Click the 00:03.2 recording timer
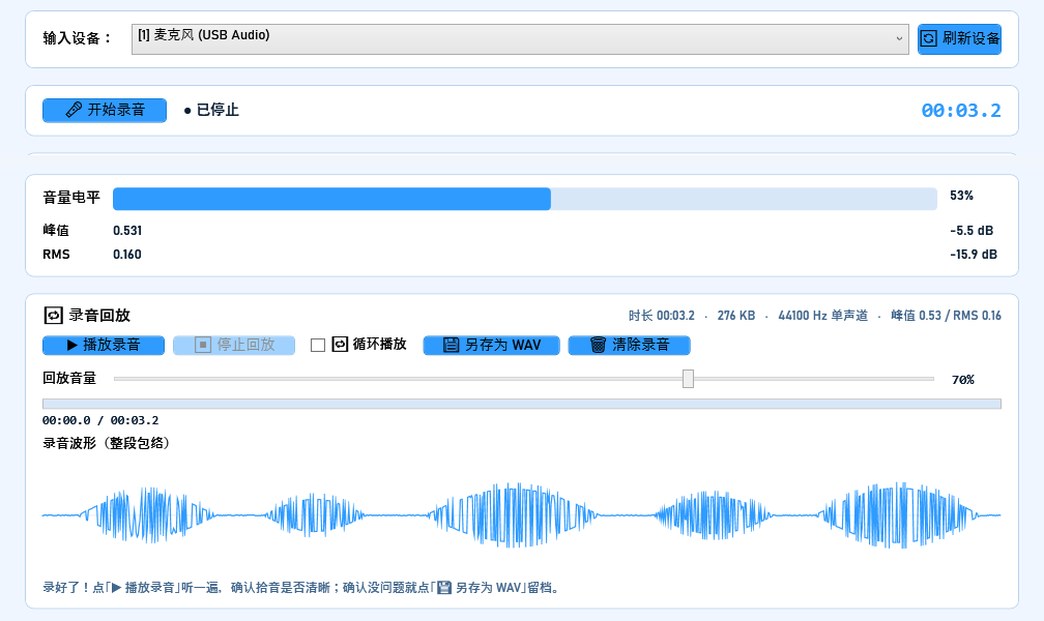Screen dimensions: 1044x621 [x=961, y=111]
